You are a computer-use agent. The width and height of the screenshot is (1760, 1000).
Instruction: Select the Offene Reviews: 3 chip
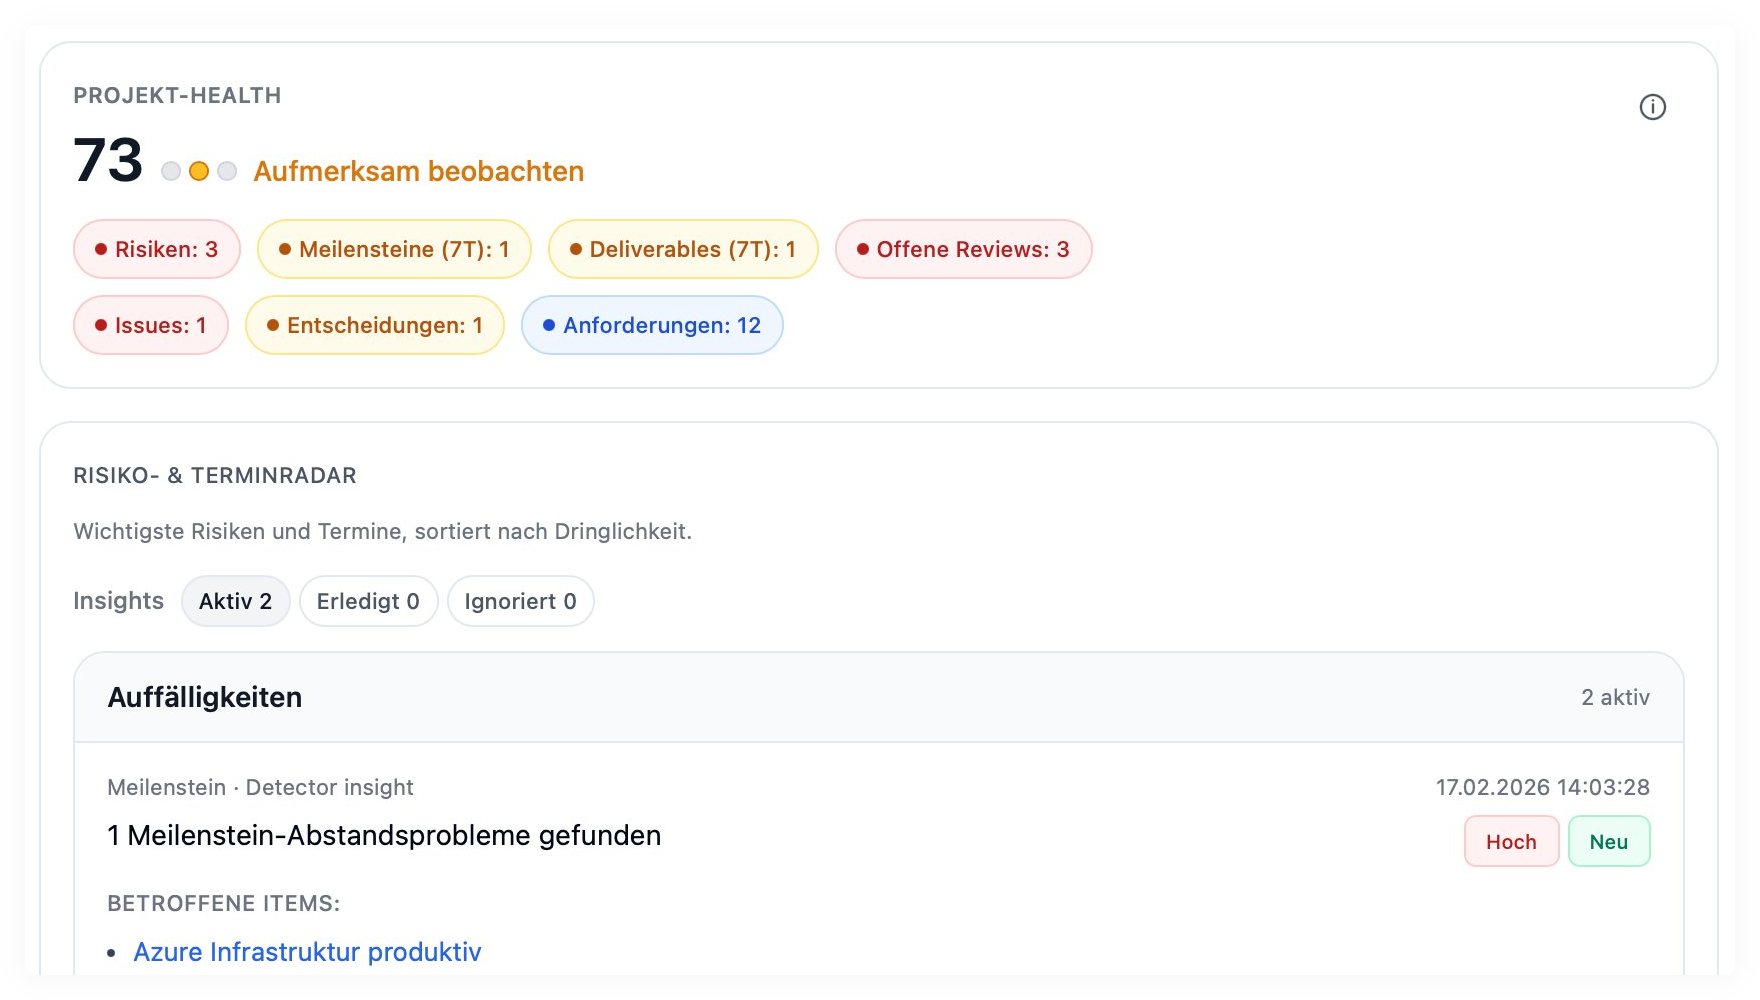tap(962, 248)
